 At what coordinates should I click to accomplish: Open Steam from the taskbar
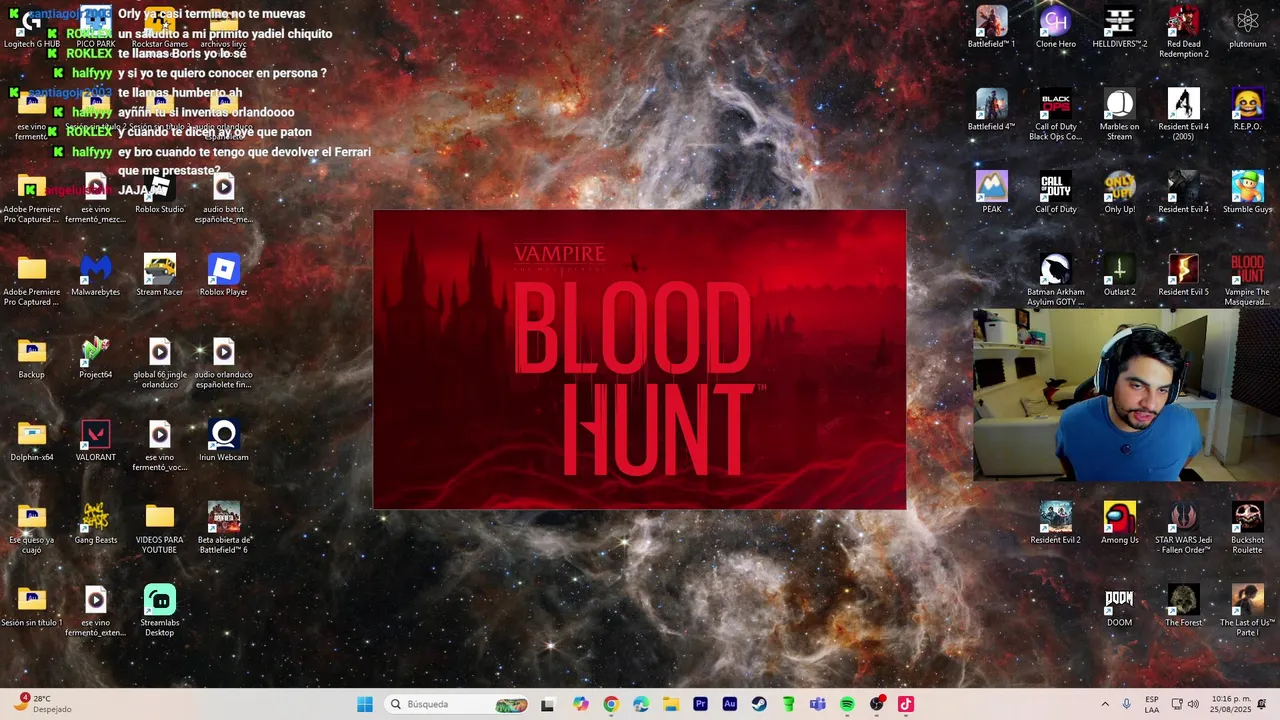pyautogui.click(x=759, y=704)
